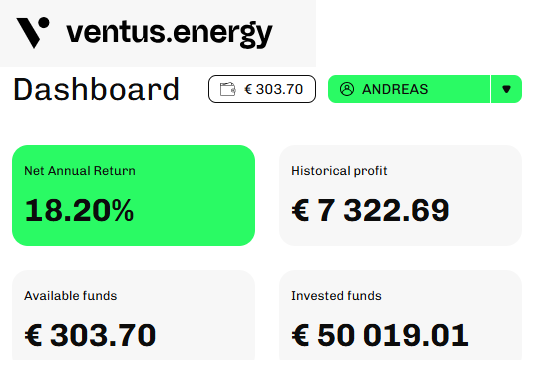Click the user profile avatar icon
535x366 pixels.
click(347, 89)
